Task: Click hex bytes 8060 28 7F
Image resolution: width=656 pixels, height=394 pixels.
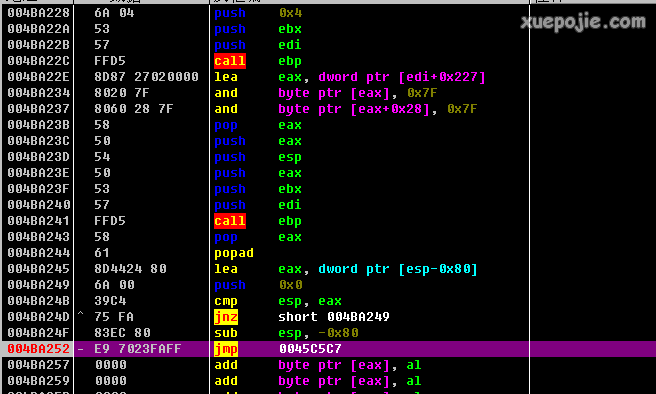Action: [133, 109]
